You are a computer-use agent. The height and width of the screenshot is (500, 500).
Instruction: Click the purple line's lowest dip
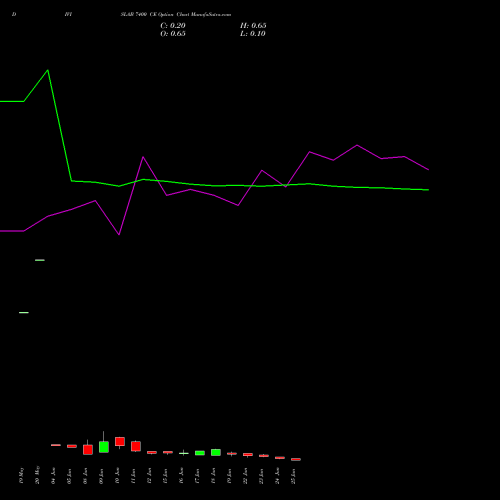coord(119,235)
